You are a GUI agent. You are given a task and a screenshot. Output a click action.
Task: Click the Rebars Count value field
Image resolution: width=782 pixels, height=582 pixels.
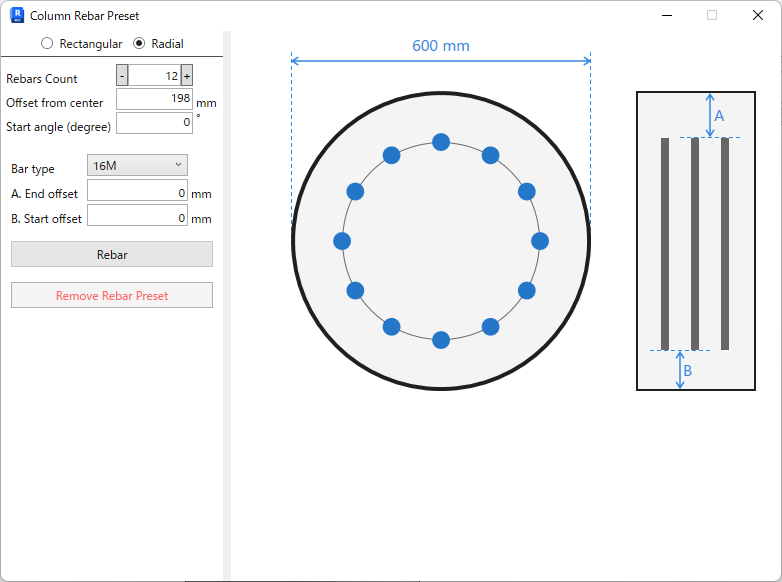click(154, 76)
